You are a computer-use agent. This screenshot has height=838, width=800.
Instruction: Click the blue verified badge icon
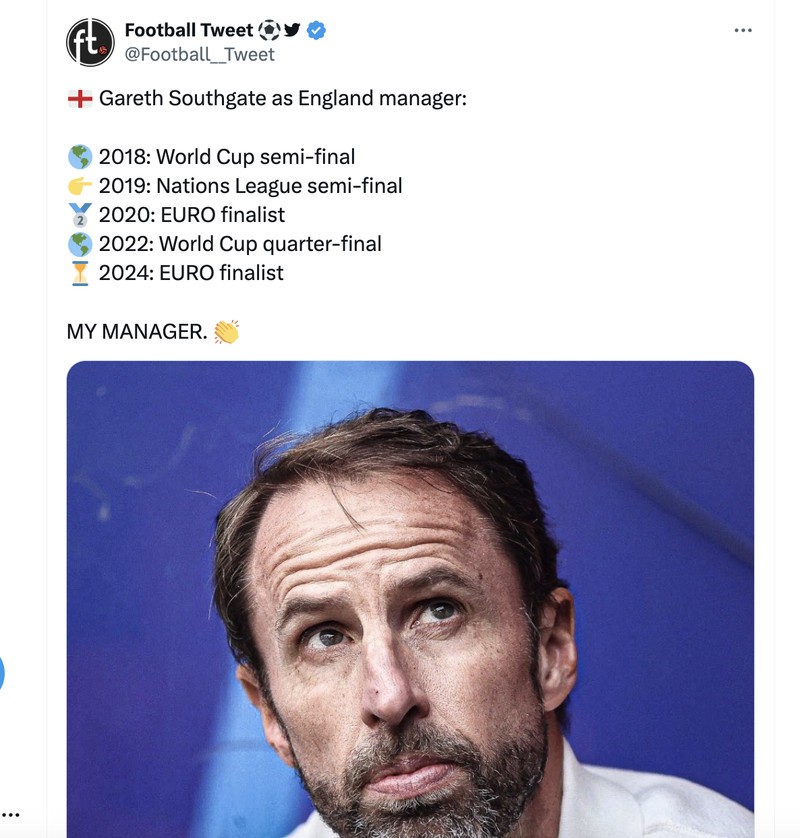(x=317, y=30)
